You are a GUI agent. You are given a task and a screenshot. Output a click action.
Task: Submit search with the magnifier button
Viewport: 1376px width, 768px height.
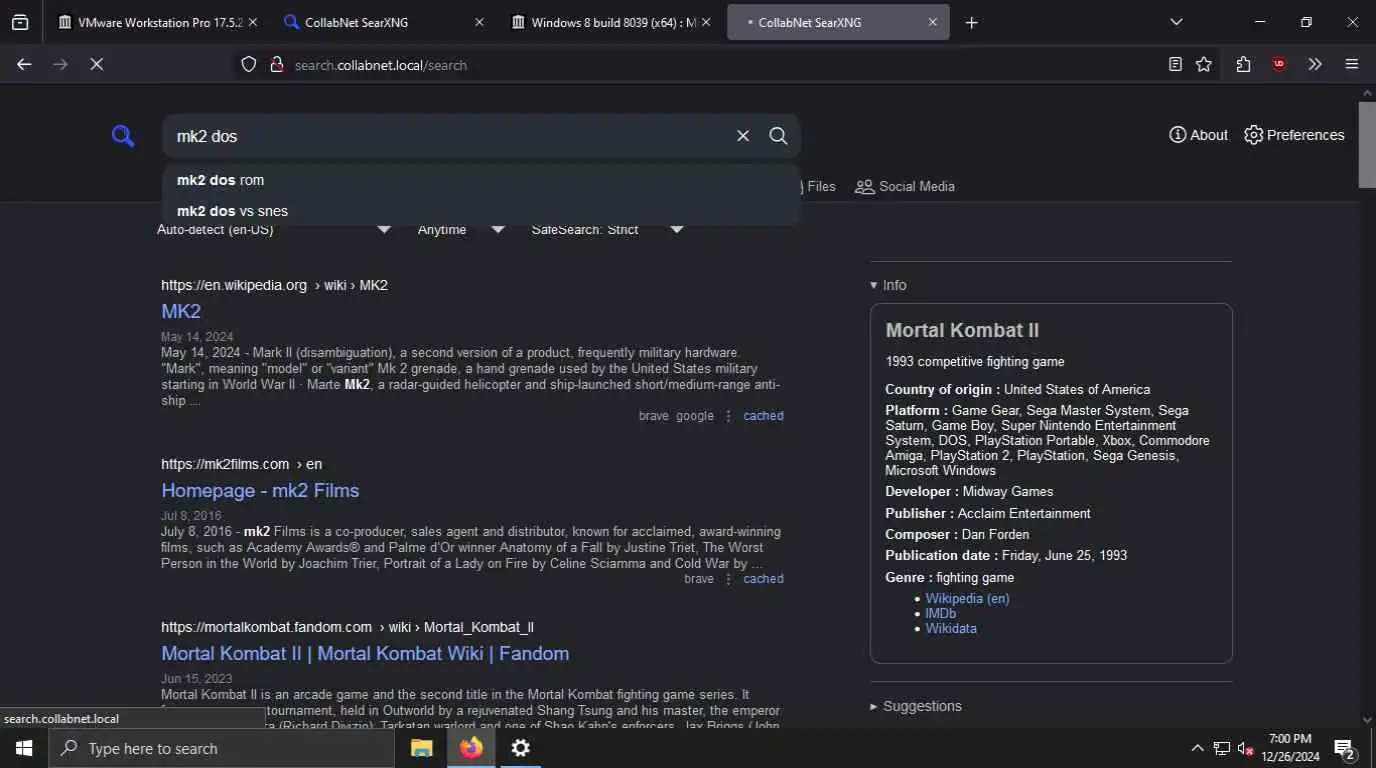[778, 136]
